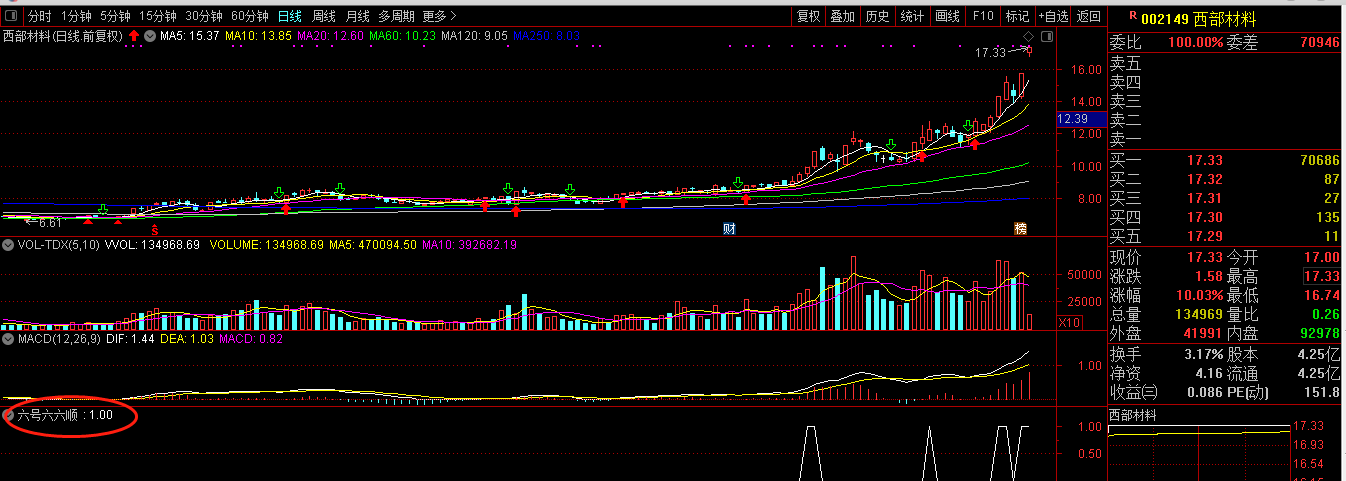Expand the 更多 periods menu

[439, 16]
